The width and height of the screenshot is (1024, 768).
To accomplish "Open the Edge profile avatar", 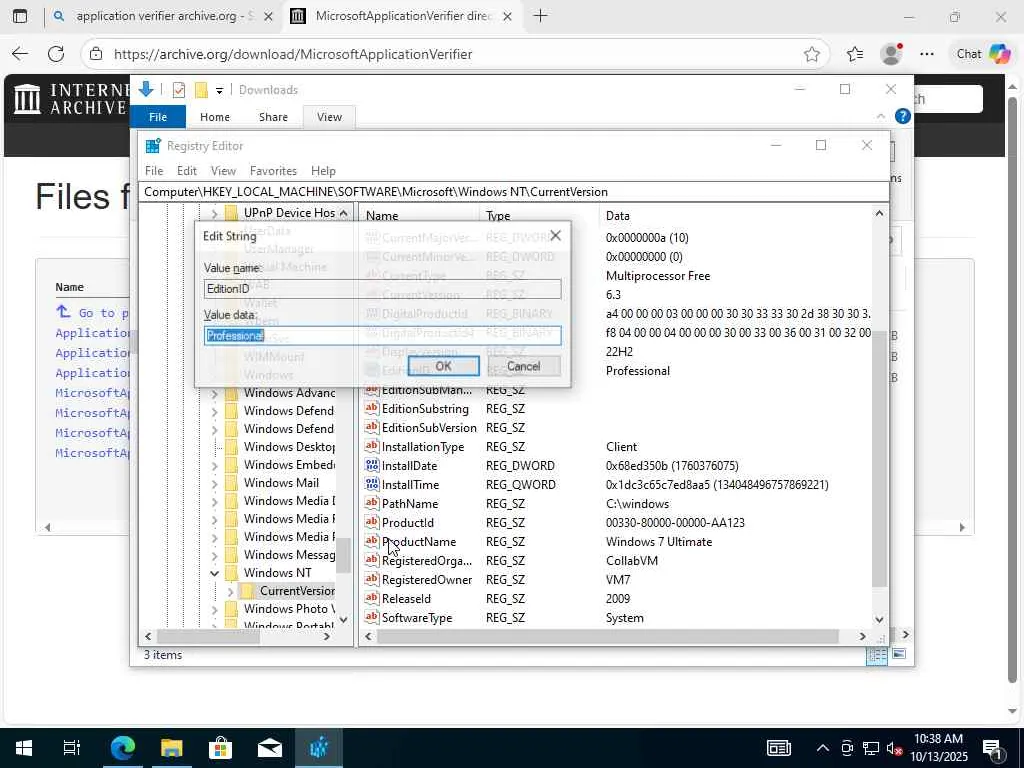I will click(891, 54).
